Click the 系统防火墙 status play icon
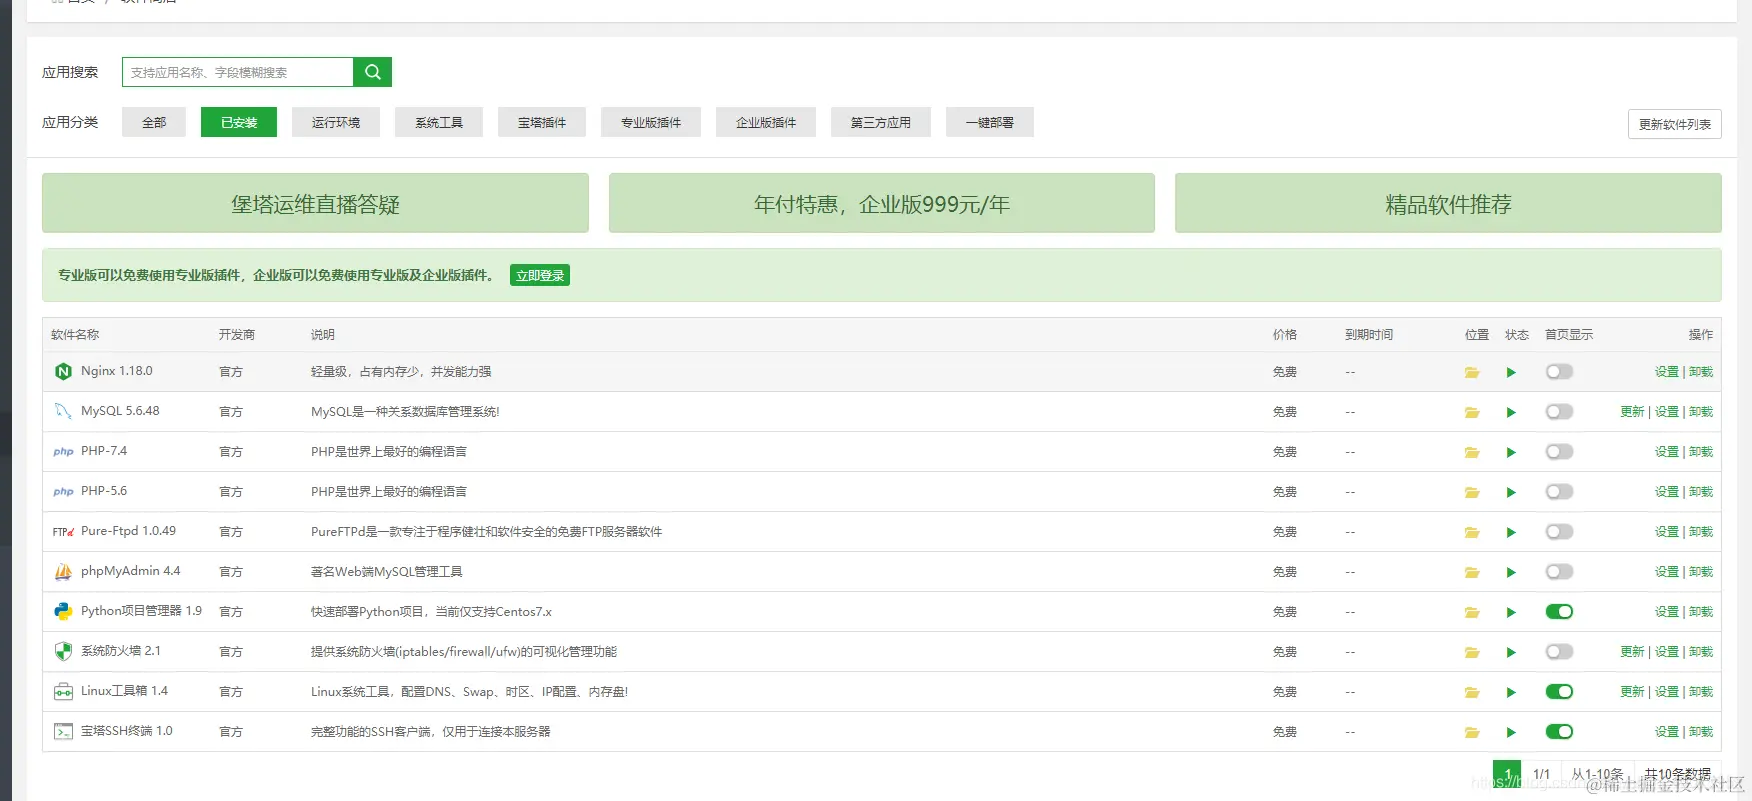 point(1511,652)
